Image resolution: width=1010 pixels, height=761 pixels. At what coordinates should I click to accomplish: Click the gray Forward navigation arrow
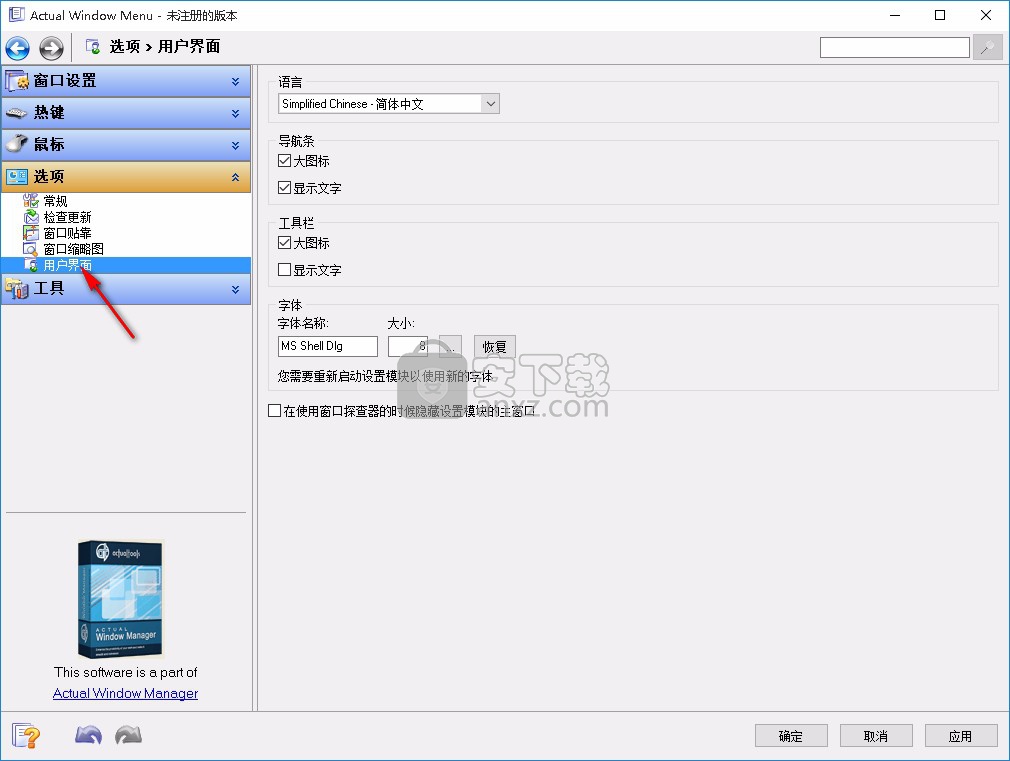(x=51, y=48)
